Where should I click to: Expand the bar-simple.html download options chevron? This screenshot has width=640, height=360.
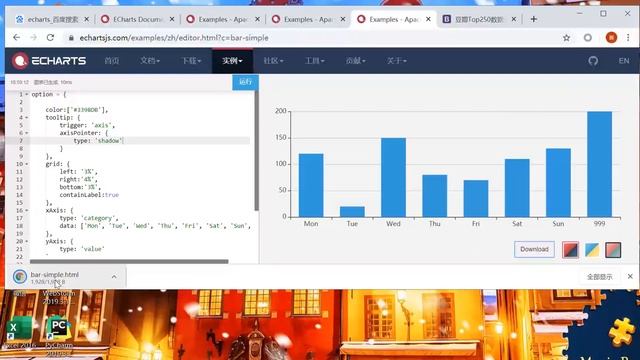pos(114,276)
